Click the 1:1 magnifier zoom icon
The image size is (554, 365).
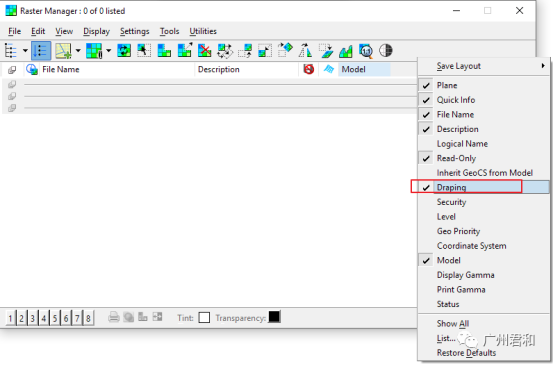click(366, 51)
